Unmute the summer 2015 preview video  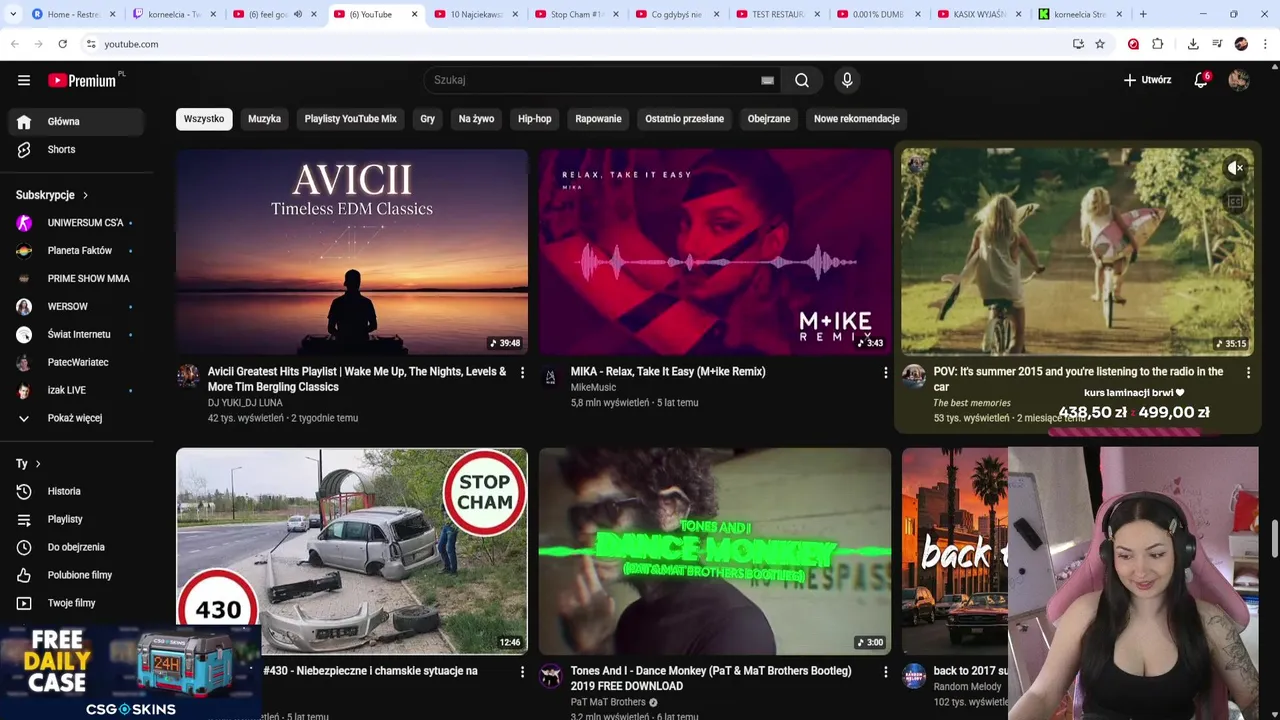point(1235,169)
